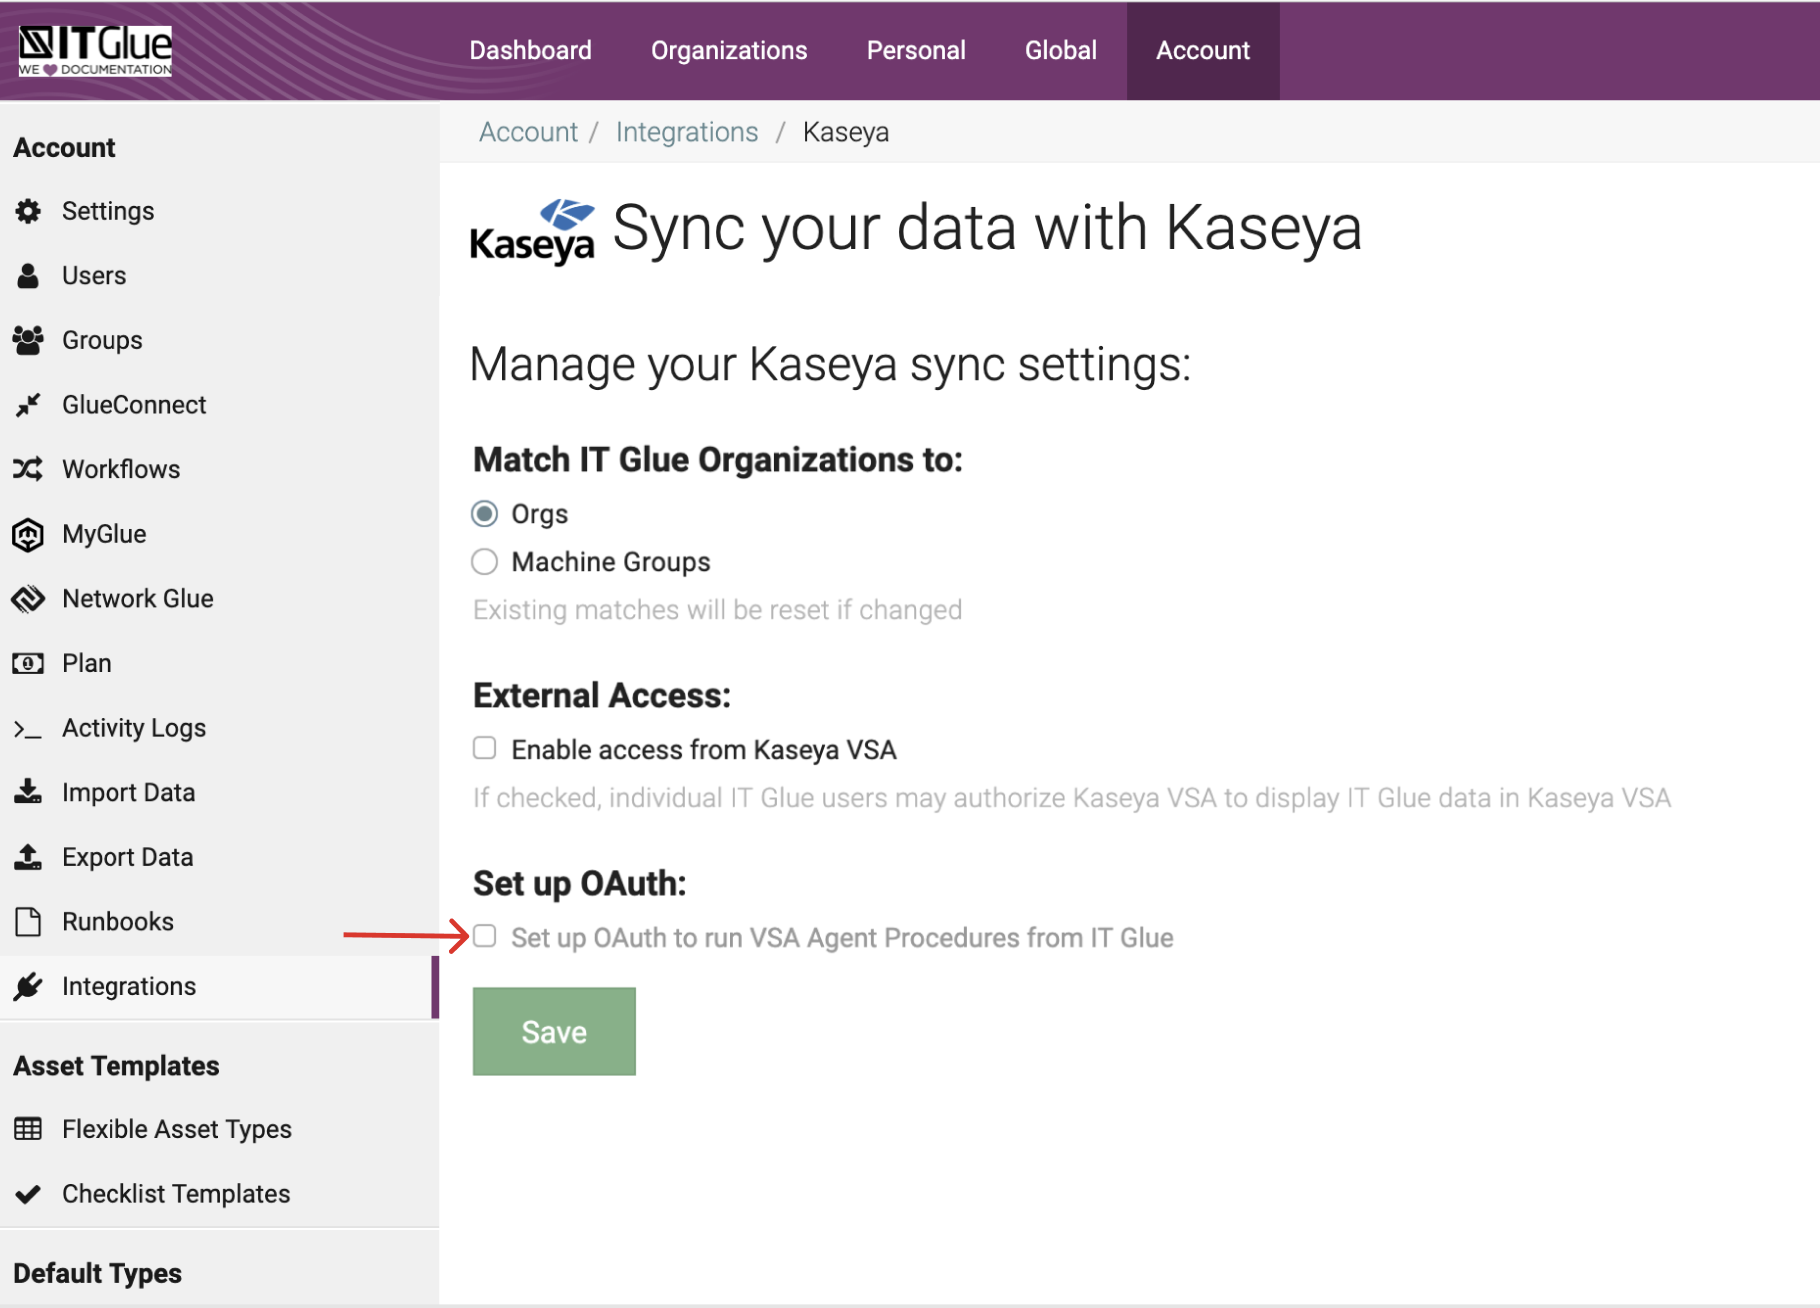Select the Orgs radio button
1820x1308 pixels.
[485, 514]
